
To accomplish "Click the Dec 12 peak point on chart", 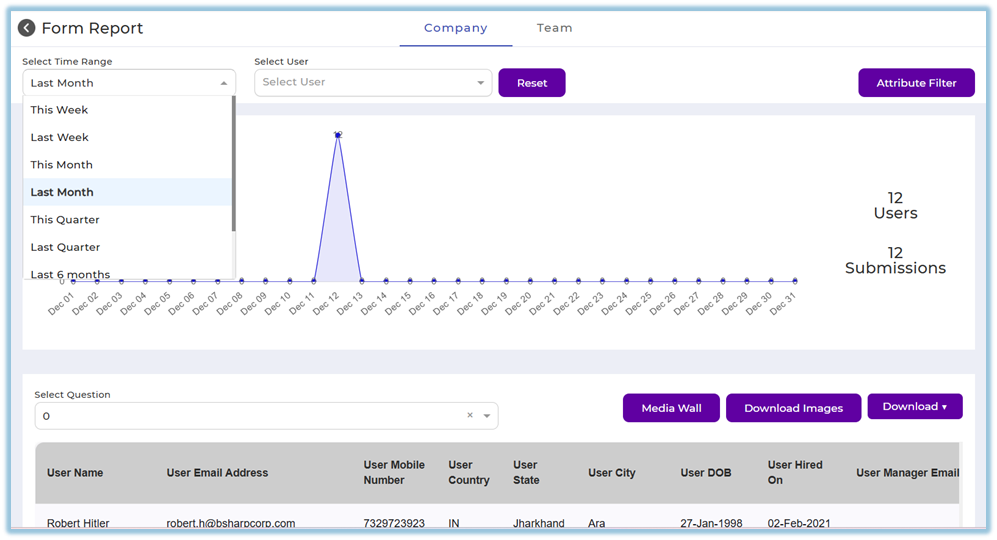I will pos(338,134).
